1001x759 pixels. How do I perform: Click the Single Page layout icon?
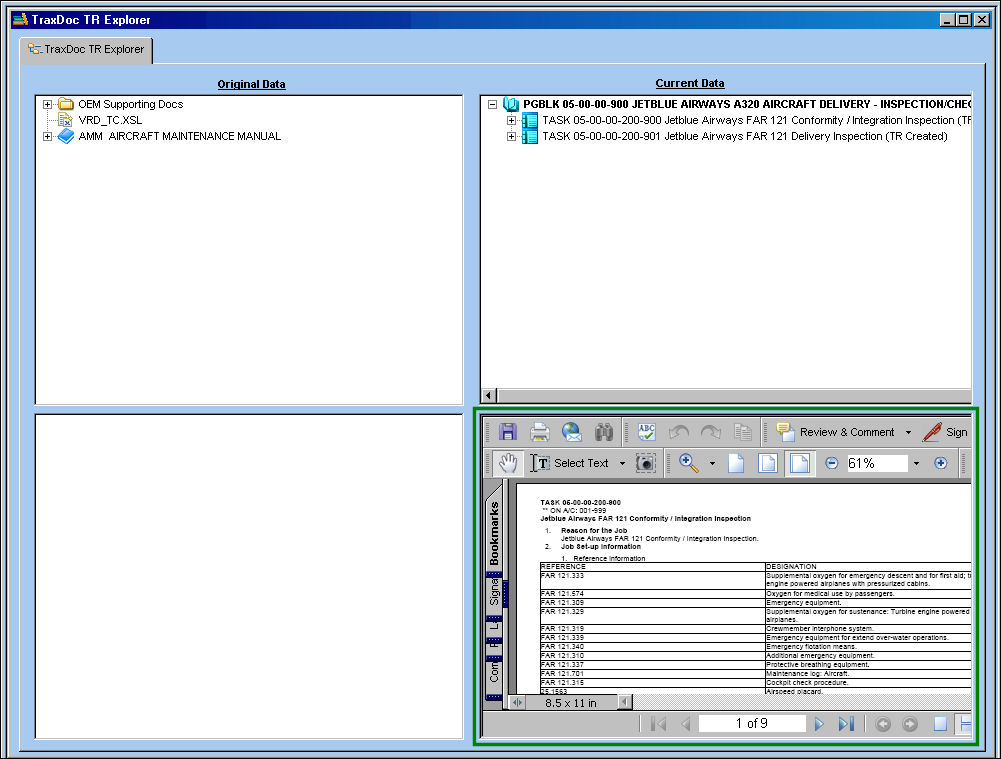click(940, 723)
